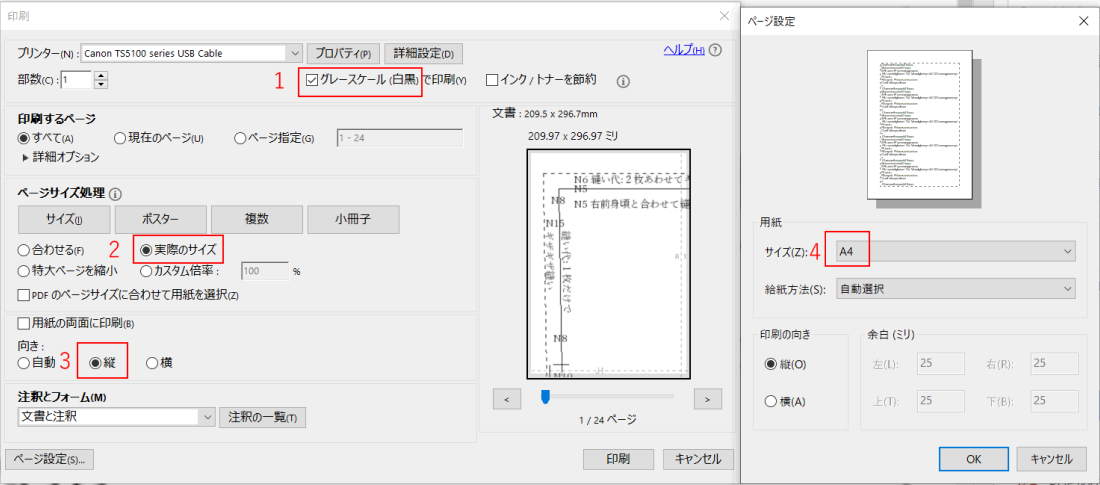This screenshot has height=485, width=1100.
Task: Click the help question mark icon
Action: click(x=715, y=51)
